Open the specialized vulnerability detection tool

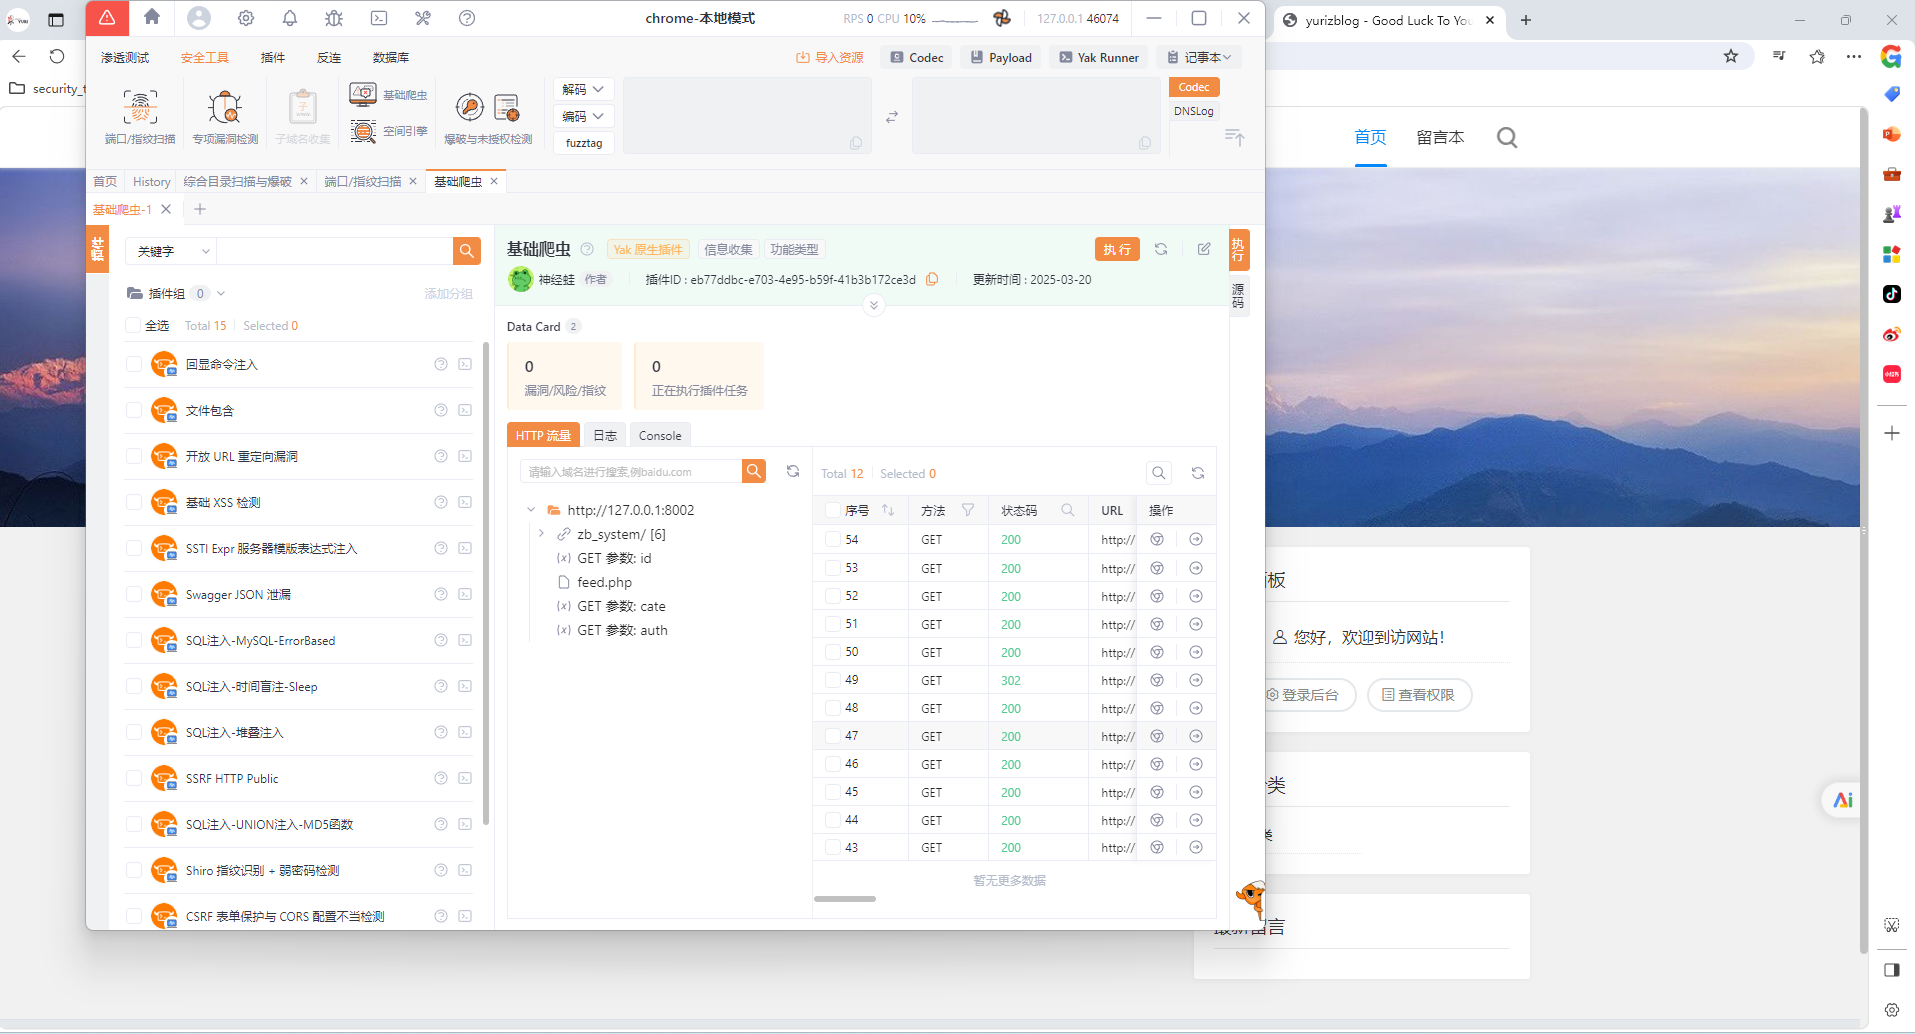225,108
